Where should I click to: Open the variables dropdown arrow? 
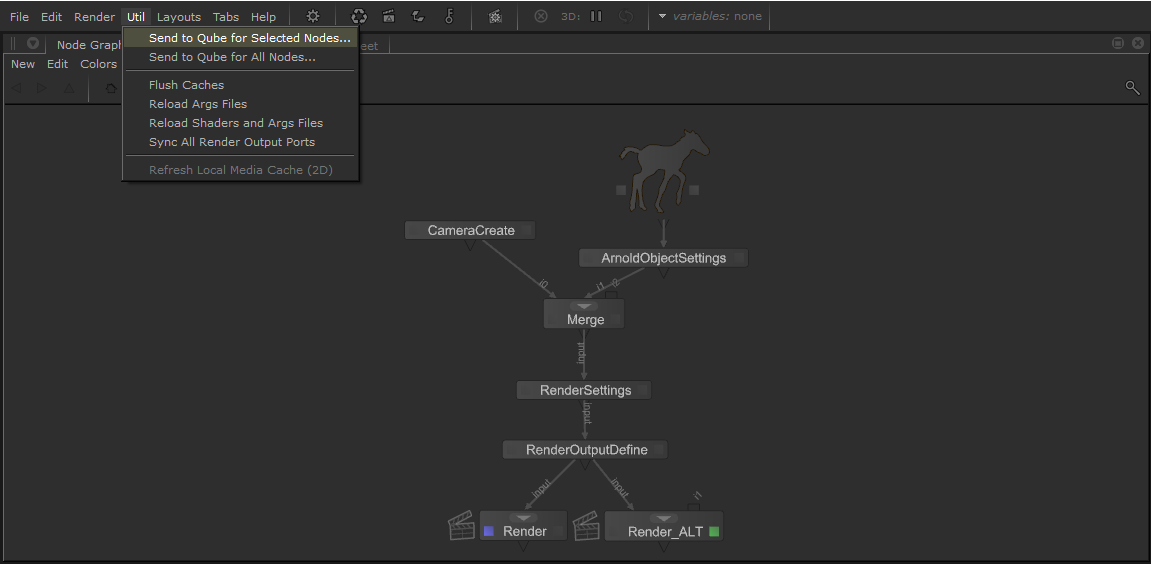coord(661,16)
